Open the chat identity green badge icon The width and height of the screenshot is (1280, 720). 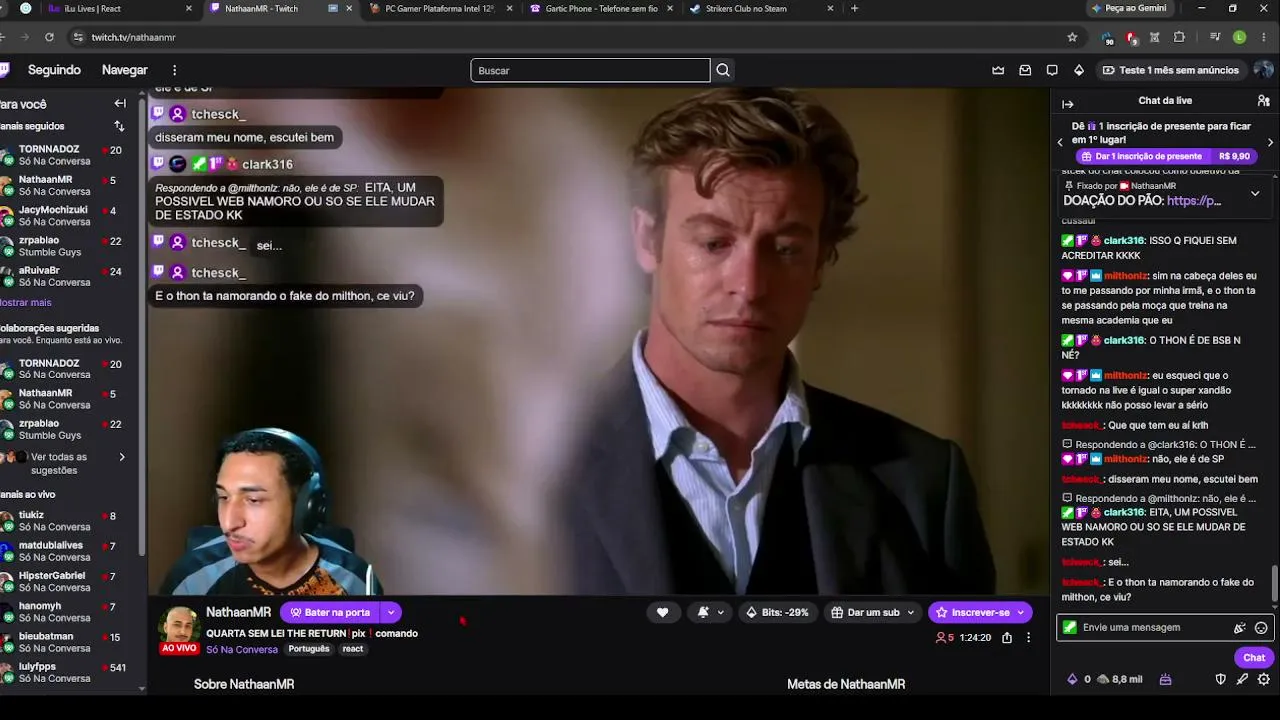tap(1070, 628)
